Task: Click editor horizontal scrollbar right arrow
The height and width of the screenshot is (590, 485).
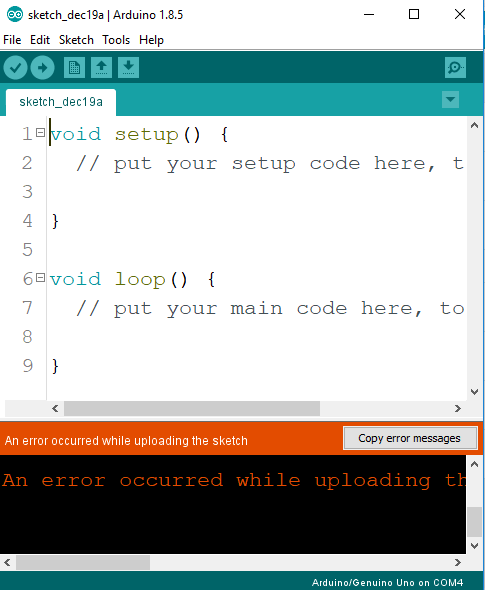Action: pyautogui.click(x=458, y=409)
